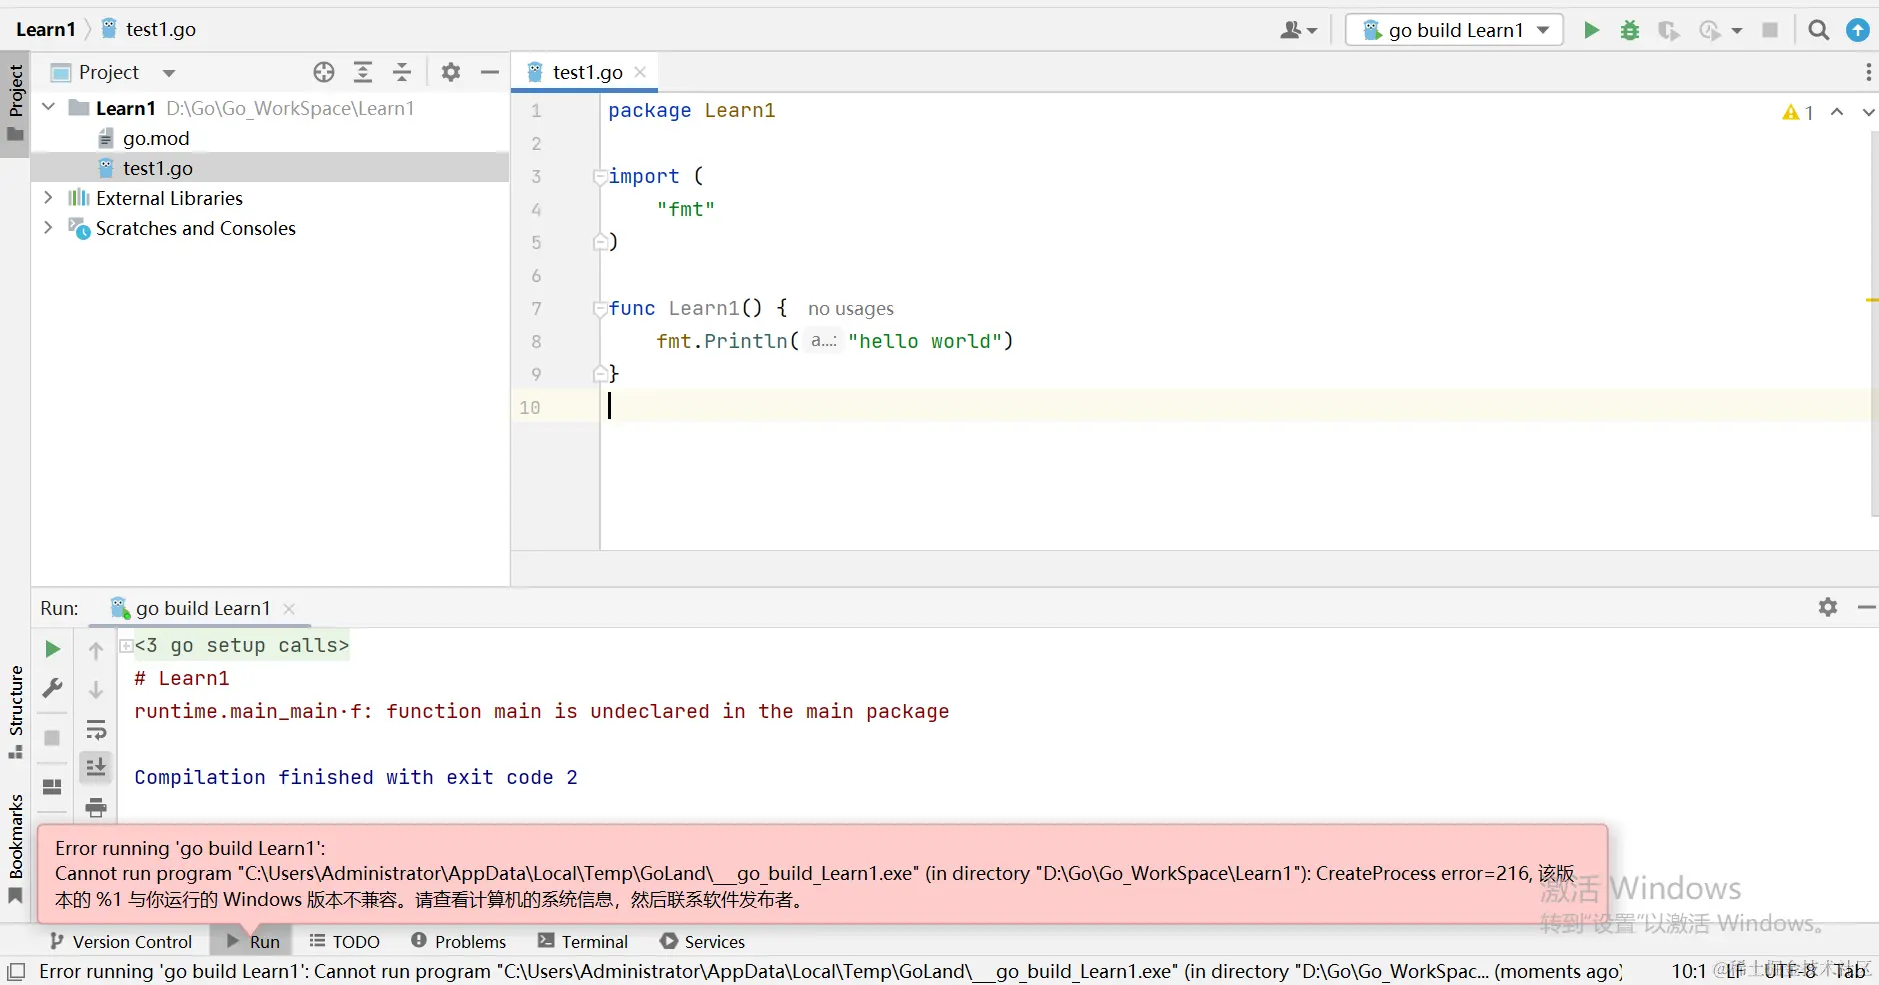Collapse the Learn1 project root folder
The height and width of the screenshot is (985, 1879).
(48, 107)
